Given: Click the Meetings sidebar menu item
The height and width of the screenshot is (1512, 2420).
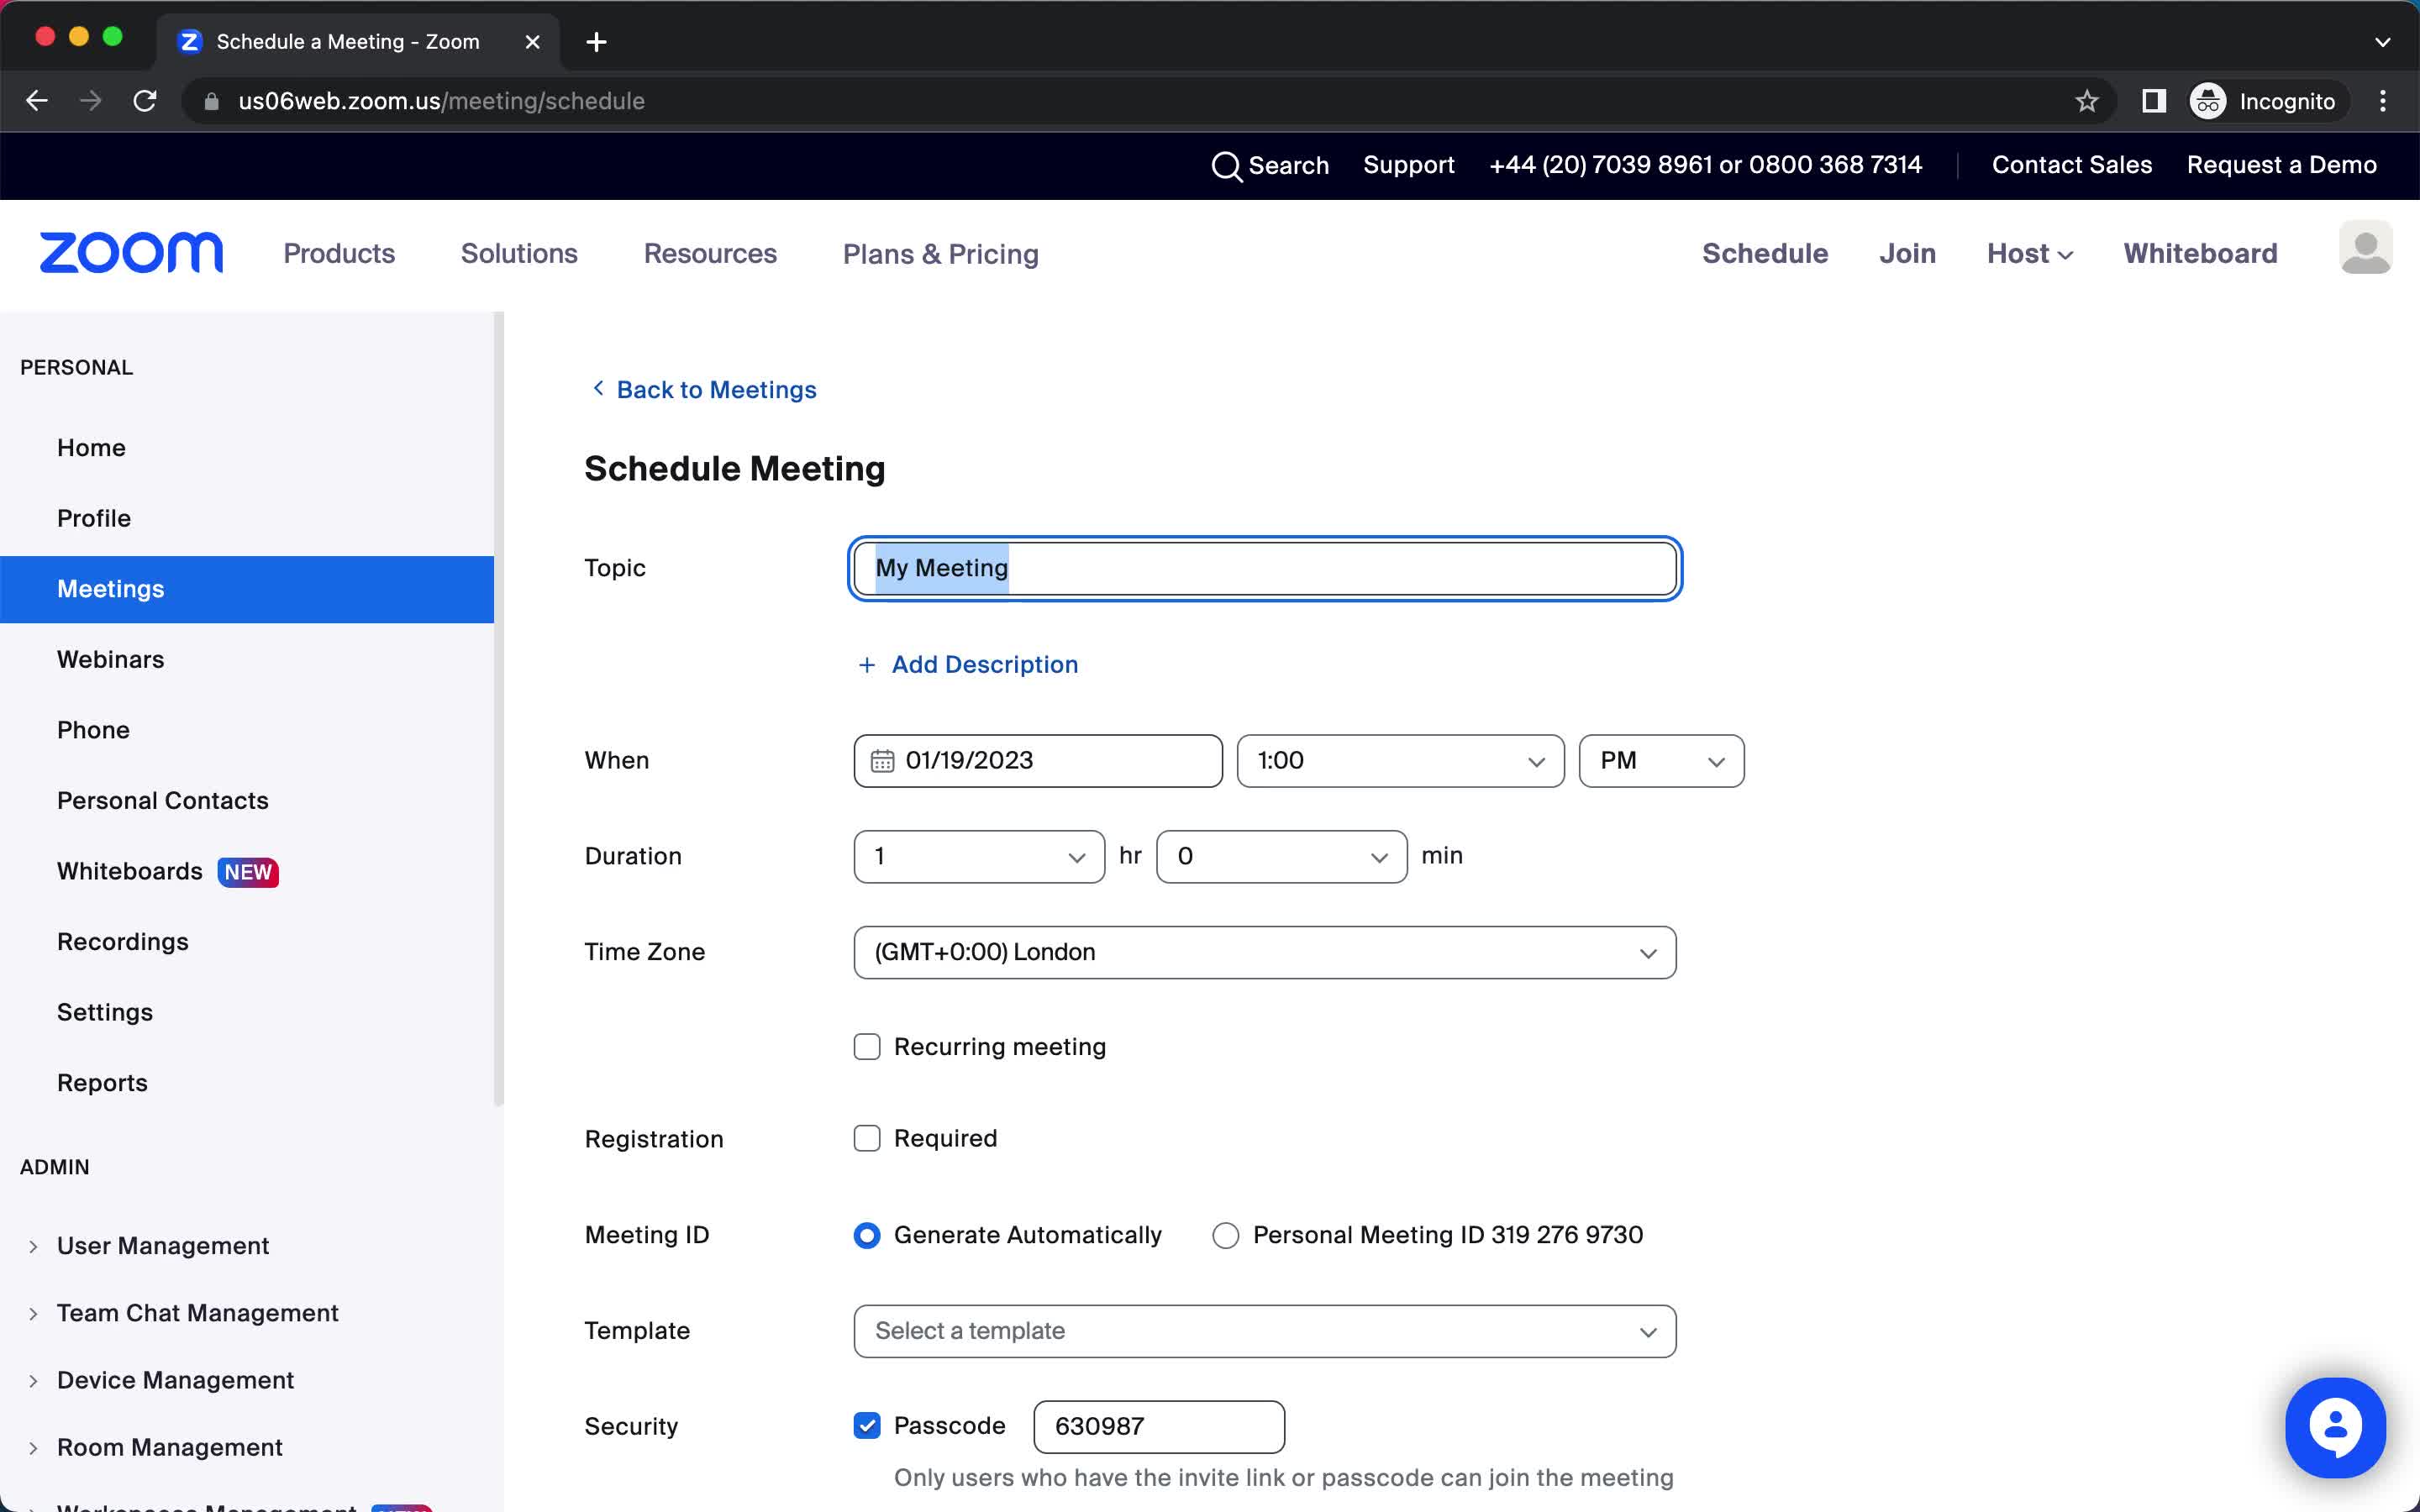Looking at the screenshot, I should [110, 587].
